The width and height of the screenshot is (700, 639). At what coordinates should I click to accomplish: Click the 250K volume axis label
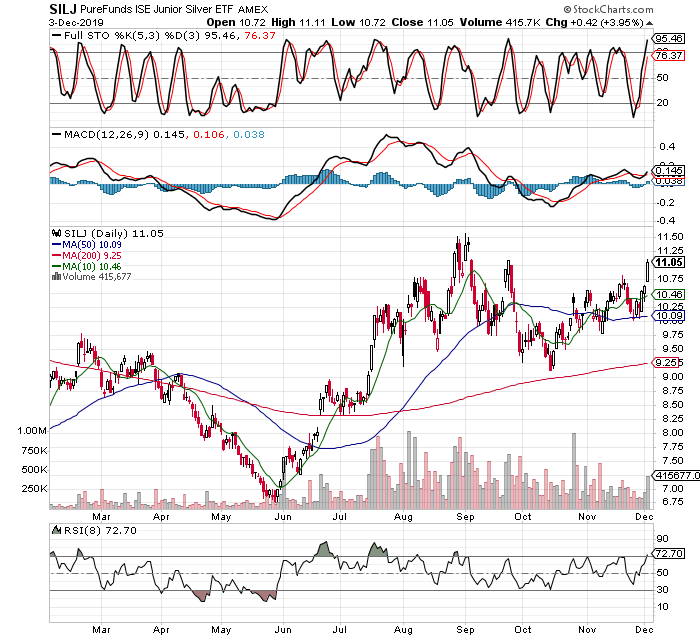coord(34,489)
